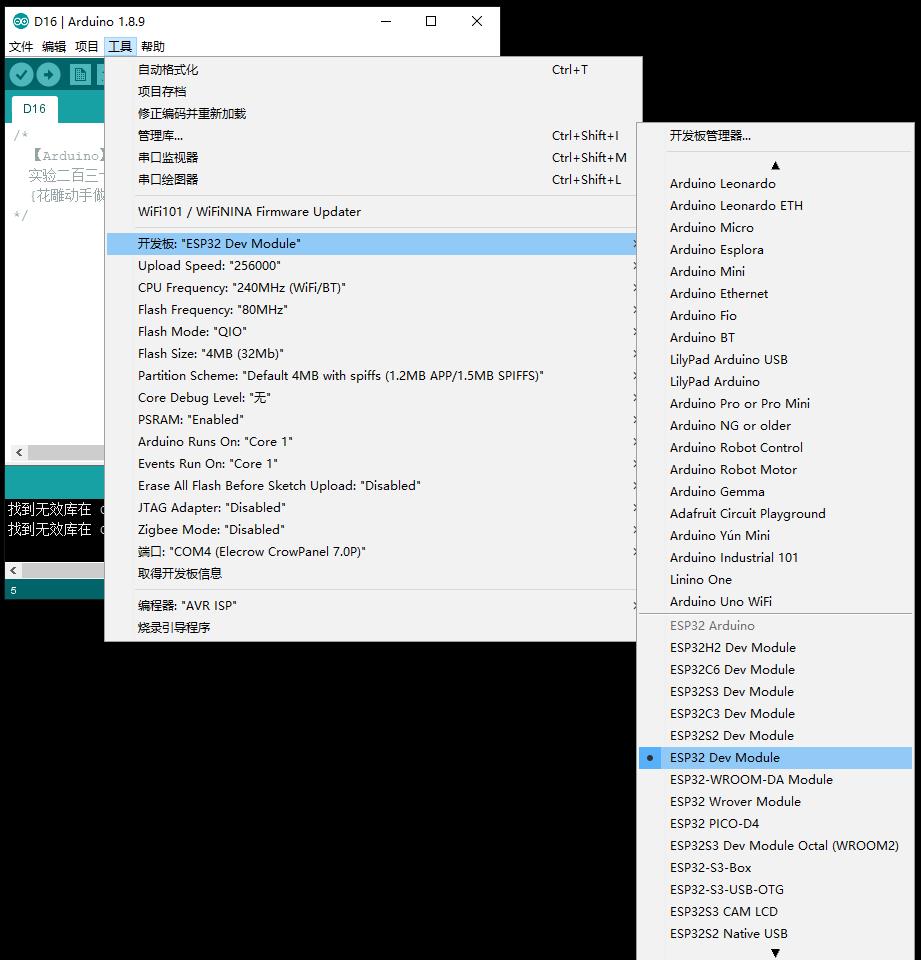Select ESP32 Wrover Module board
Screen dimensions: 921x960
point(775,802)
